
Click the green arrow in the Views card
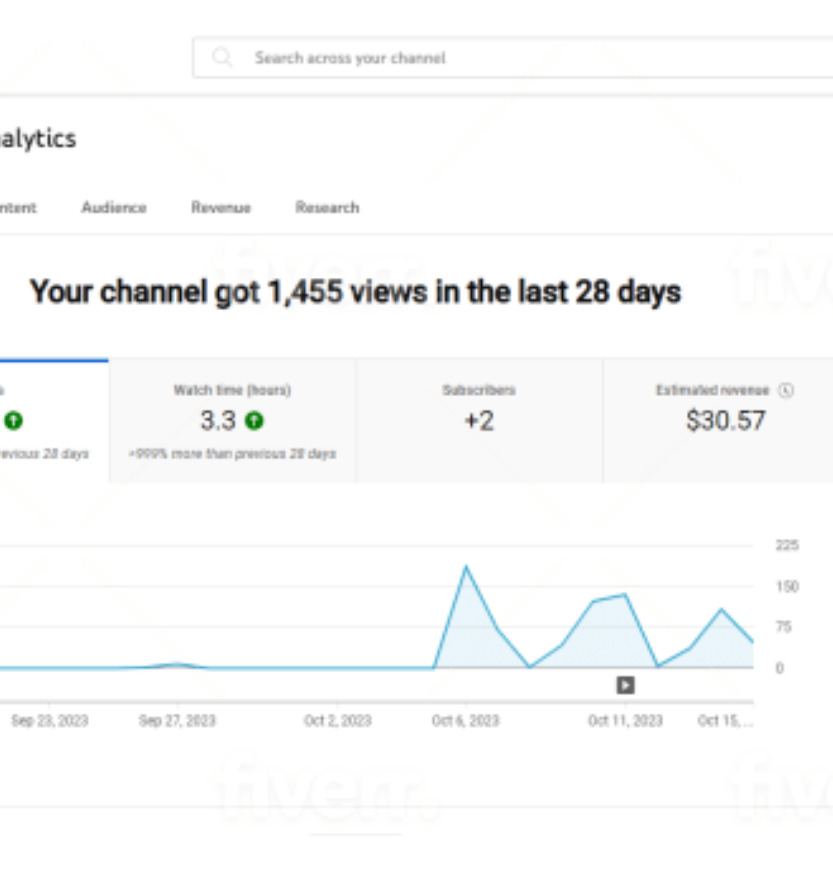click(x=13, y=422)
